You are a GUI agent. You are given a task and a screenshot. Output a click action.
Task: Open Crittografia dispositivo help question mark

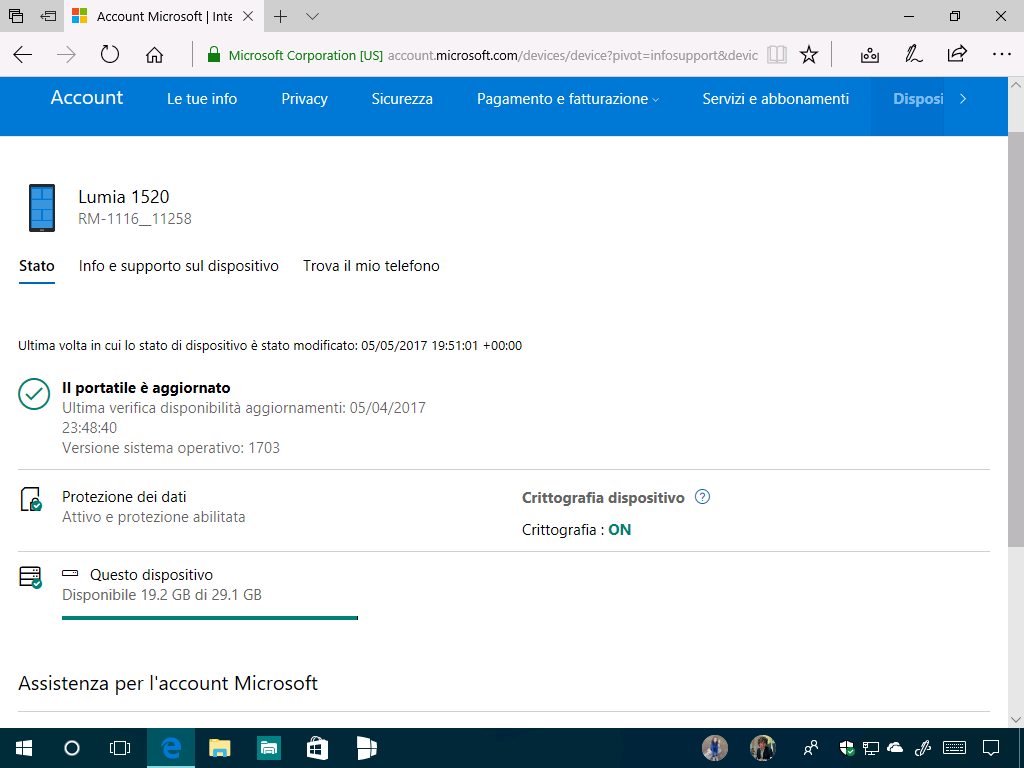[702, 497]
